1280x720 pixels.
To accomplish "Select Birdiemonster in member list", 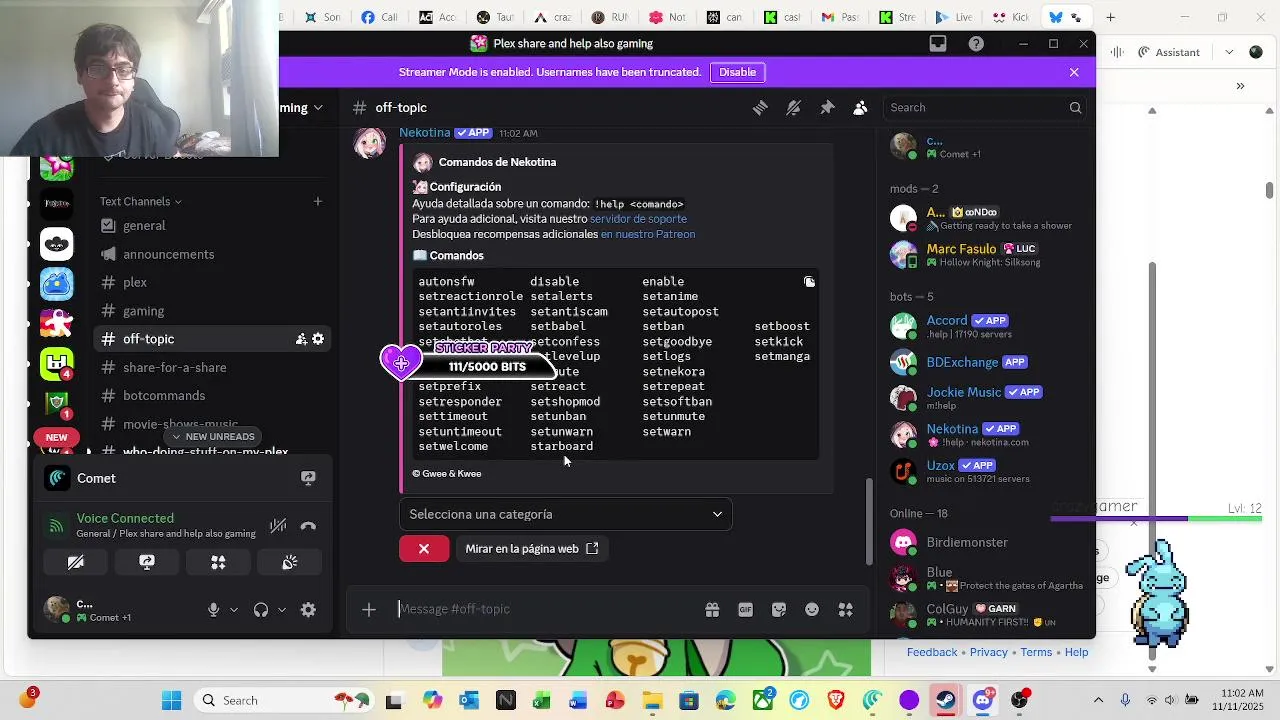I will coord(984,543).
